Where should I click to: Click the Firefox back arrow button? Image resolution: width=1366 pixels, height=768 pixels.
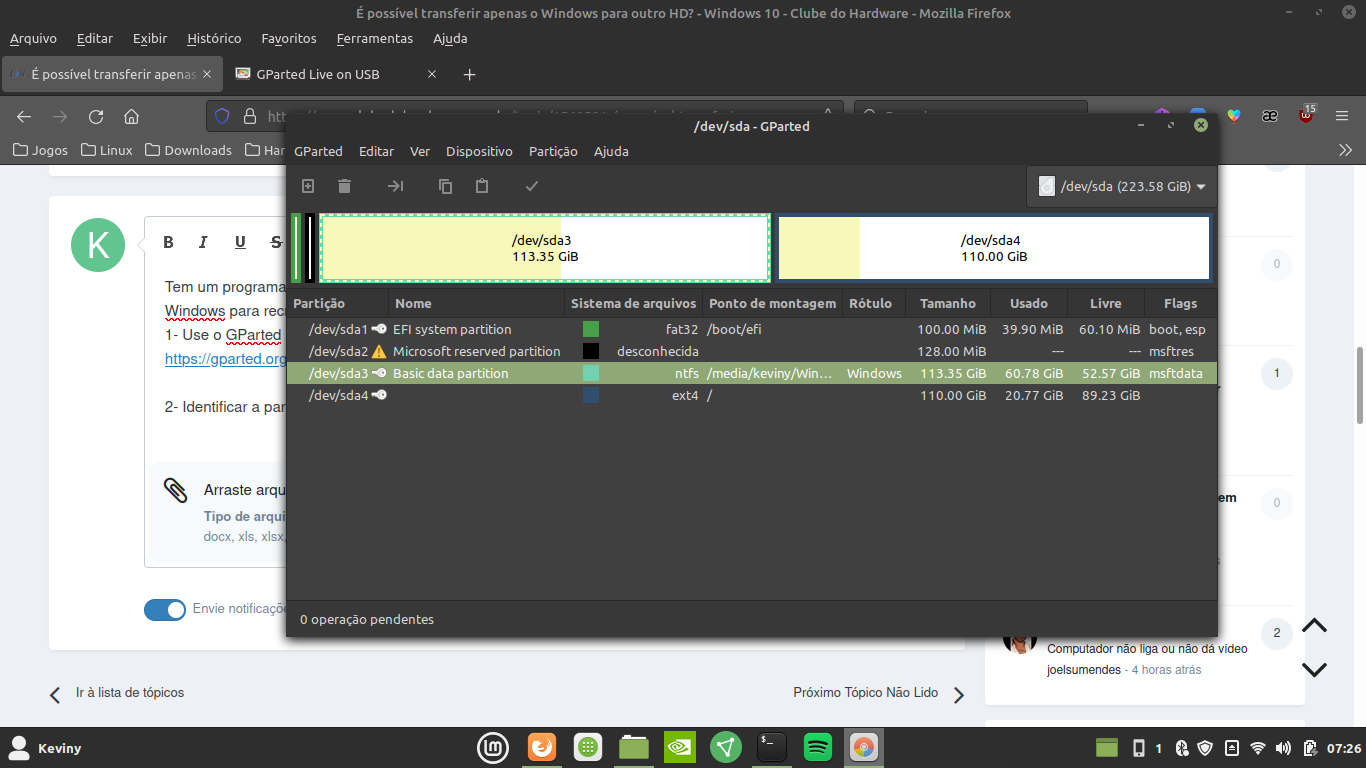[x=24, y=116]
